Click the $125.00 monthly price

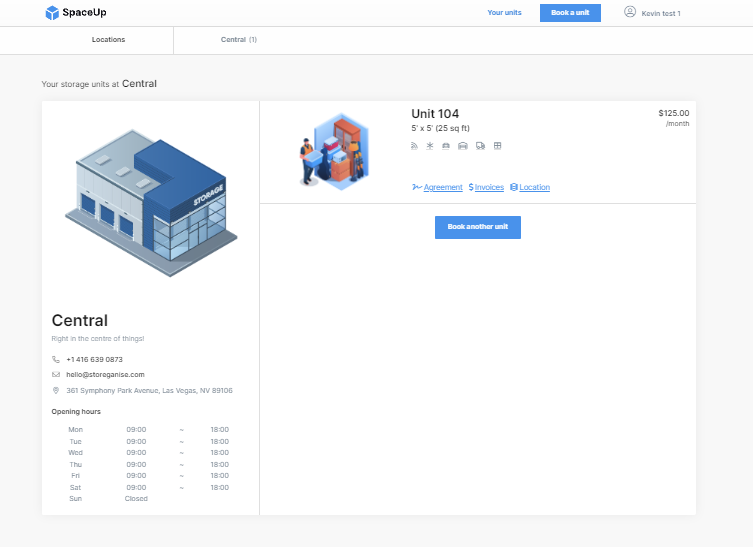674,113
